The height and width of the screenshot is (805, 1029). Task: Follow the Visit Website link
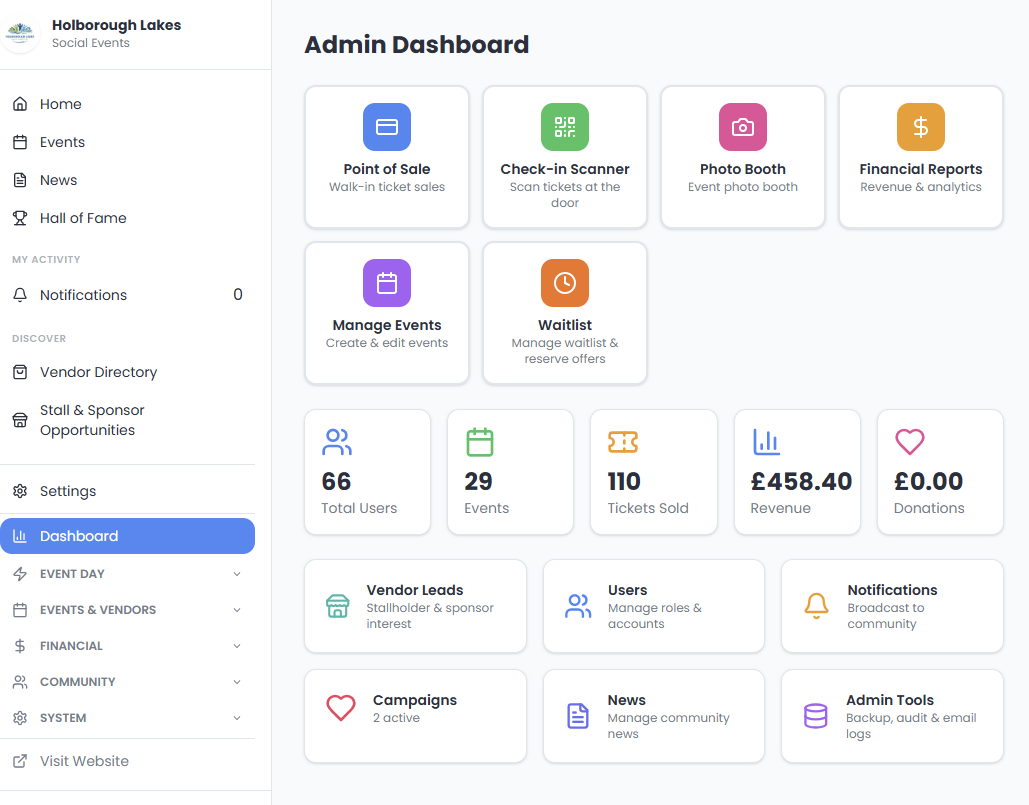(127, 761)
